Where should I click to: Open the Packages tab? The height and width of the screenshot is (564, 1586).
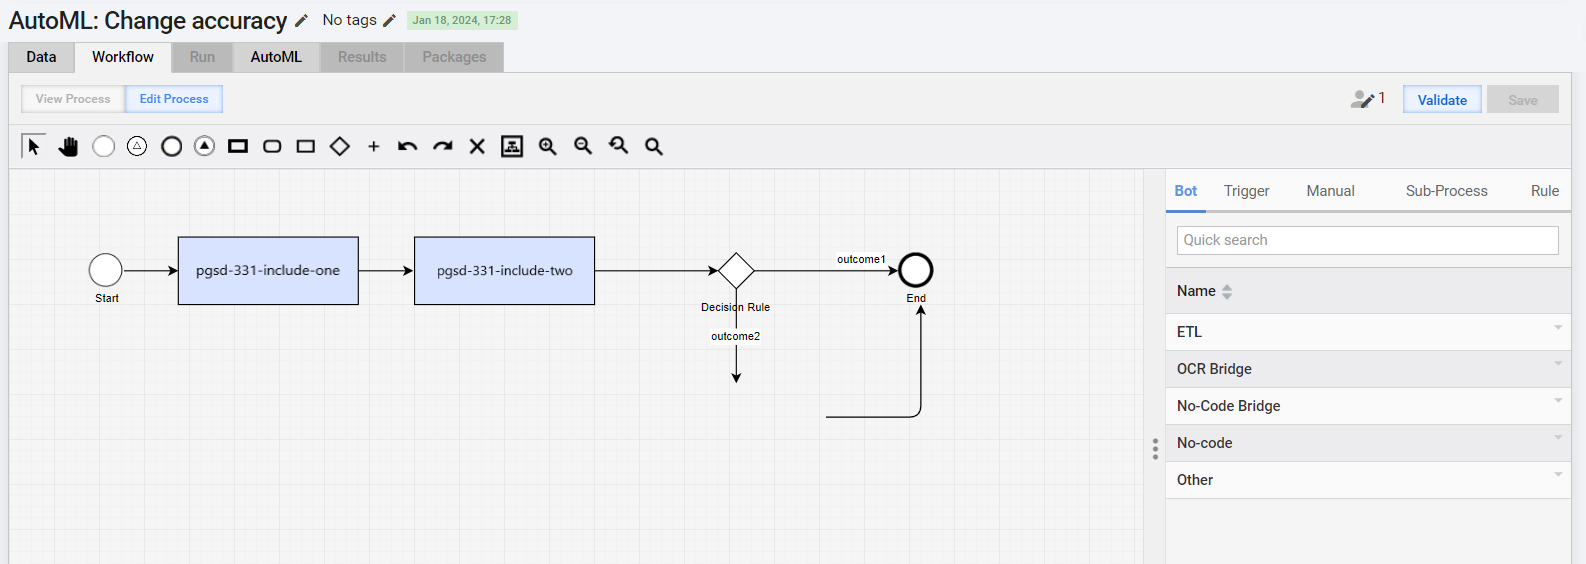pyautogui.click(x=454, y=57)
